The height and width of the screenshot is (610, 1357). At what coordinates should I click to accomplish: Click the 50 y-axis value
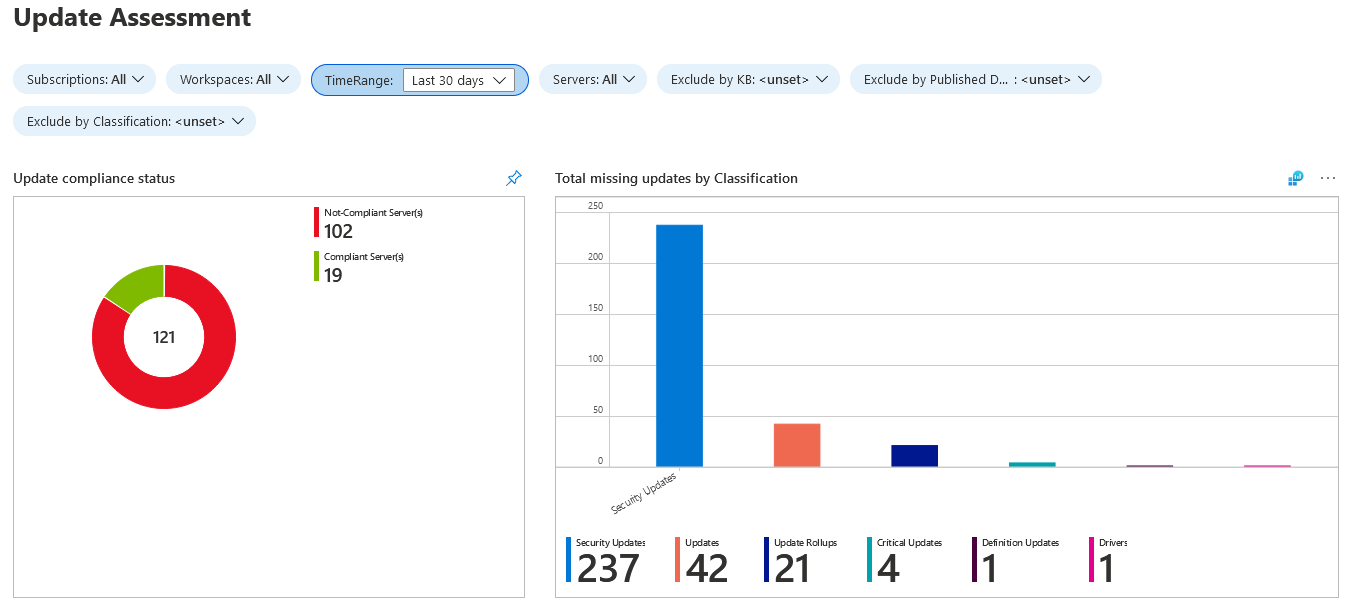point(598,410)
